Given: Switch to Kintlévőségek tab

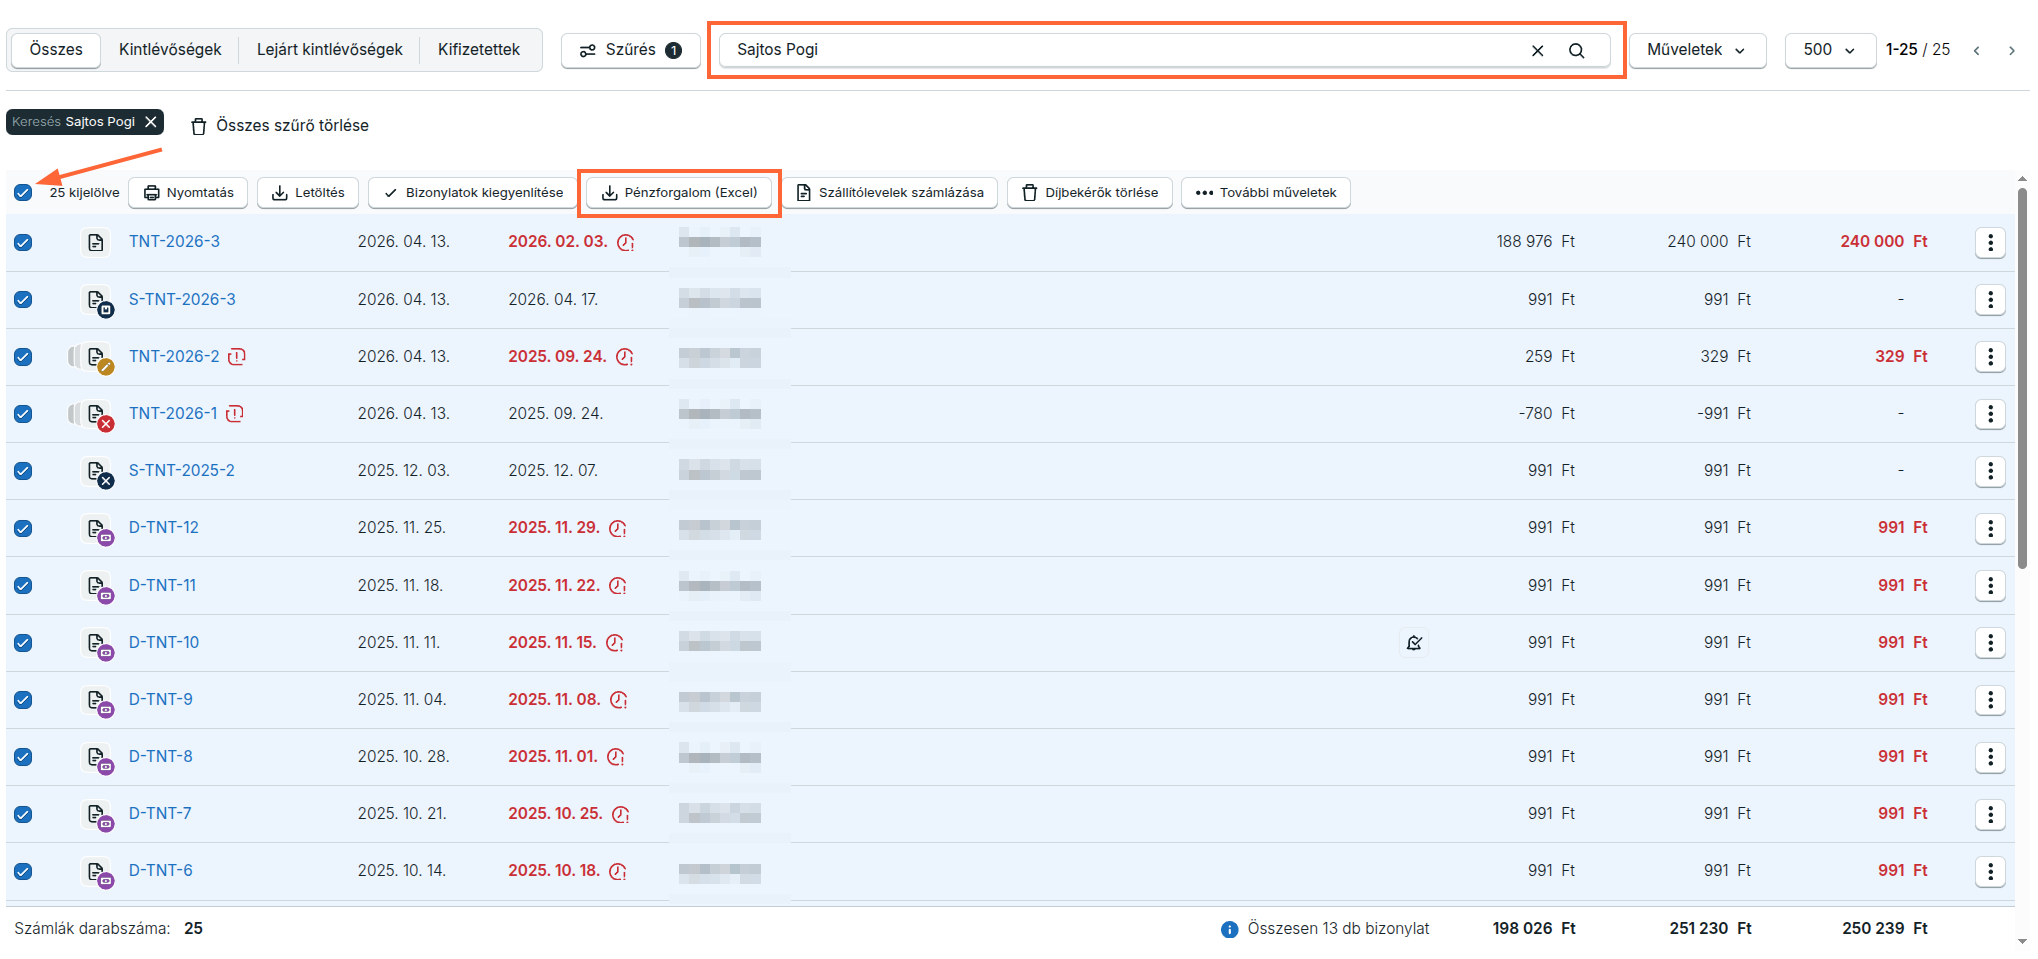Looking at the screenshot, I should 170,50.
